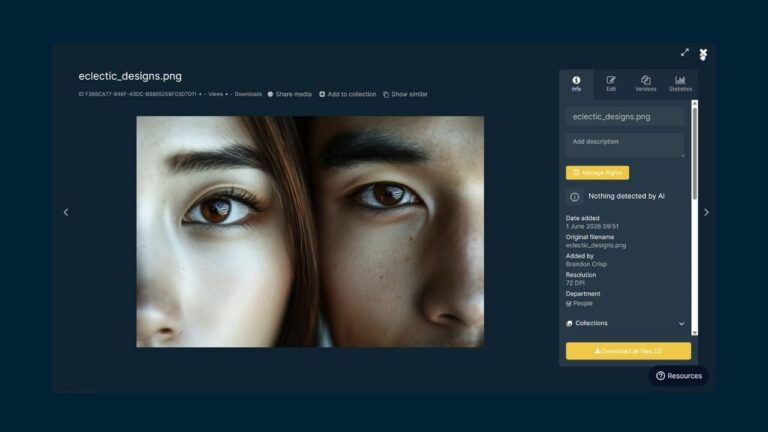Click Add to collection

[x=348, y=94]
